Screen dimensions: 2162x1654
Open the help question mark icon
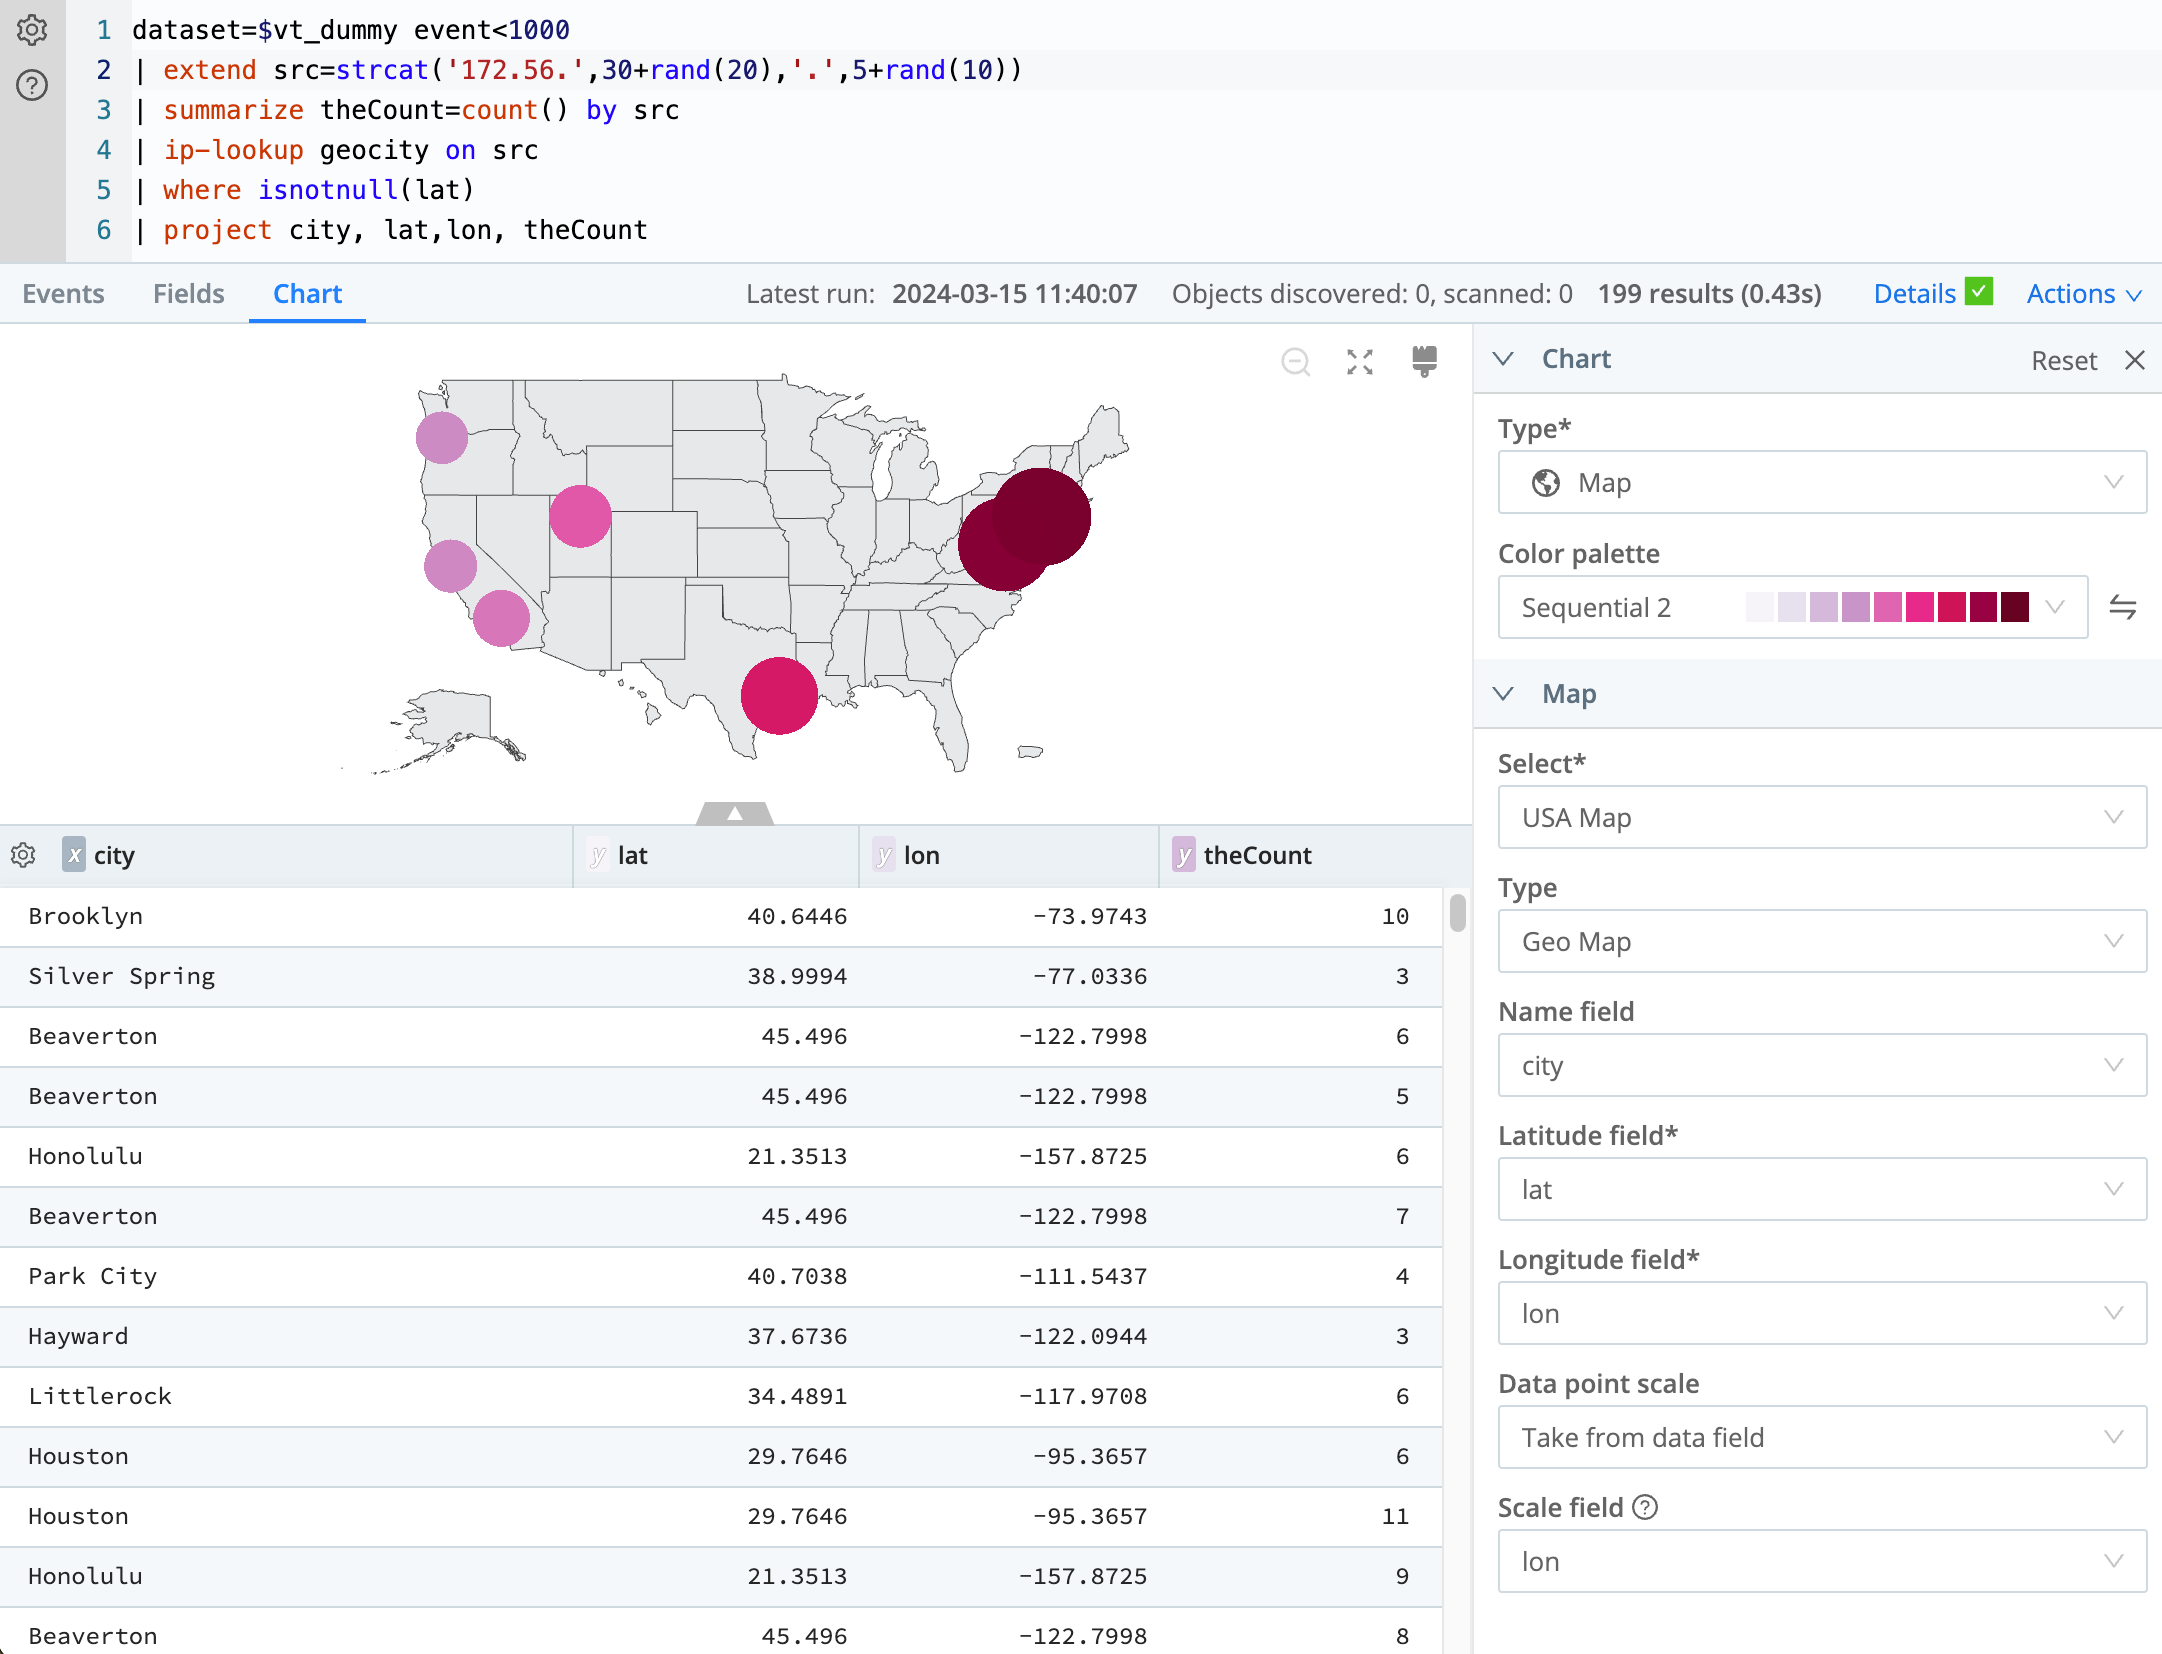pos(32,85)
